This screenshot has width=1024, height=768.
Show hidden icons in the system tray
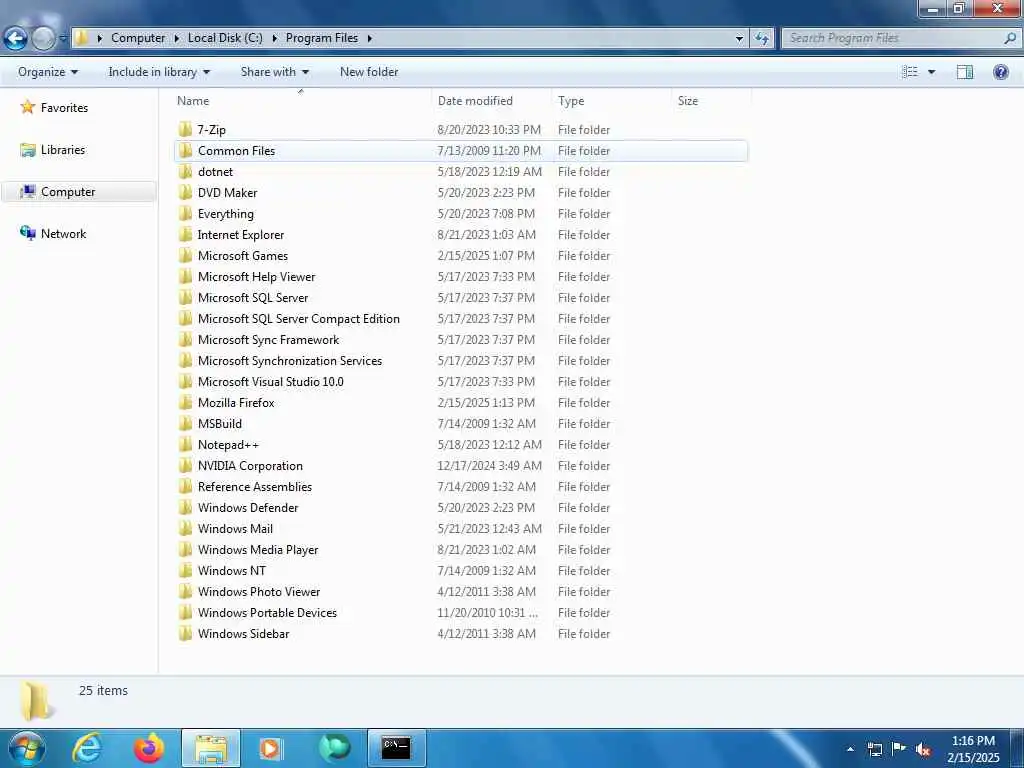pyautogui.click(x=850, y=749)
